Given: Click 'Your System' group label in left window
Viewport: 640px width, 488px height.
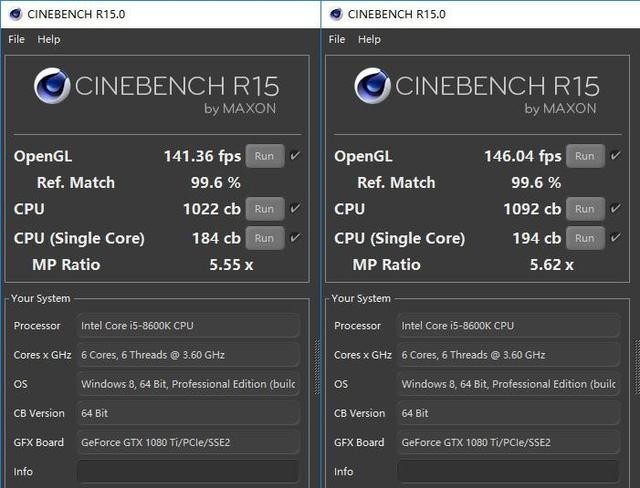Looking at the screenshot, I should click(40, 299).
